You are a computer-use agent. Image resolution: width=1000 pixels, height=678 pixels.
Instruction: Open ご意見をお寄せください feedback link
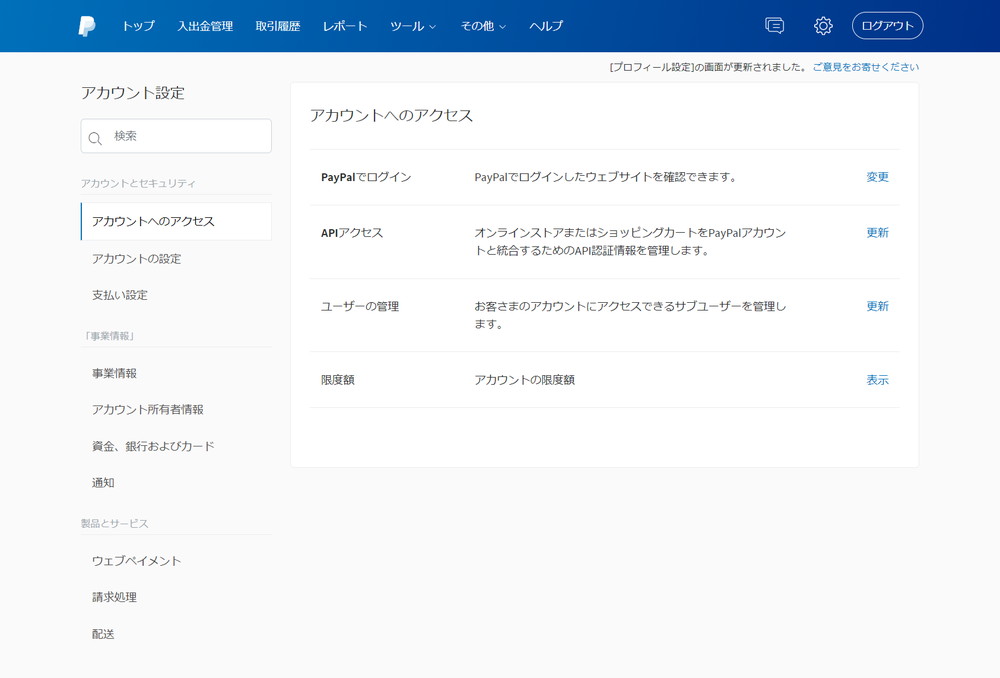point(865,67)
